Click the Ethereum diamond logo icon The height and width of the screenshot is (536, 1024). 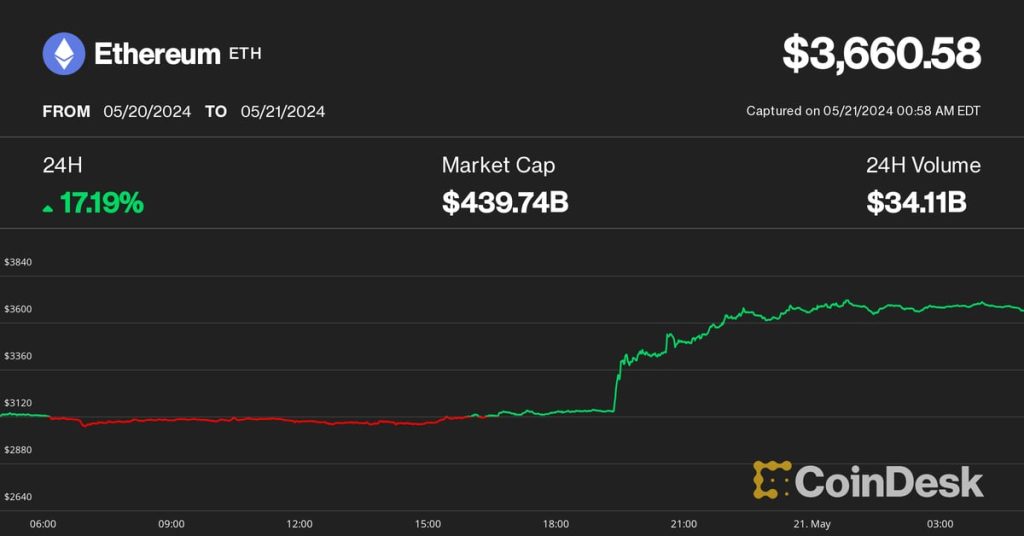[64, 54]
